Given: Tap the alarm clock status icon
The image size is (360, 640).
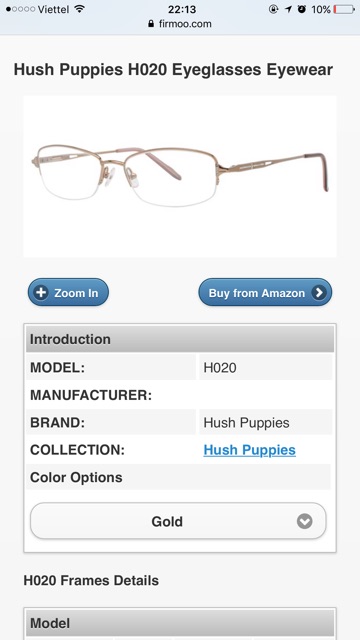Looking at the screenshot, I should (302, 9).
